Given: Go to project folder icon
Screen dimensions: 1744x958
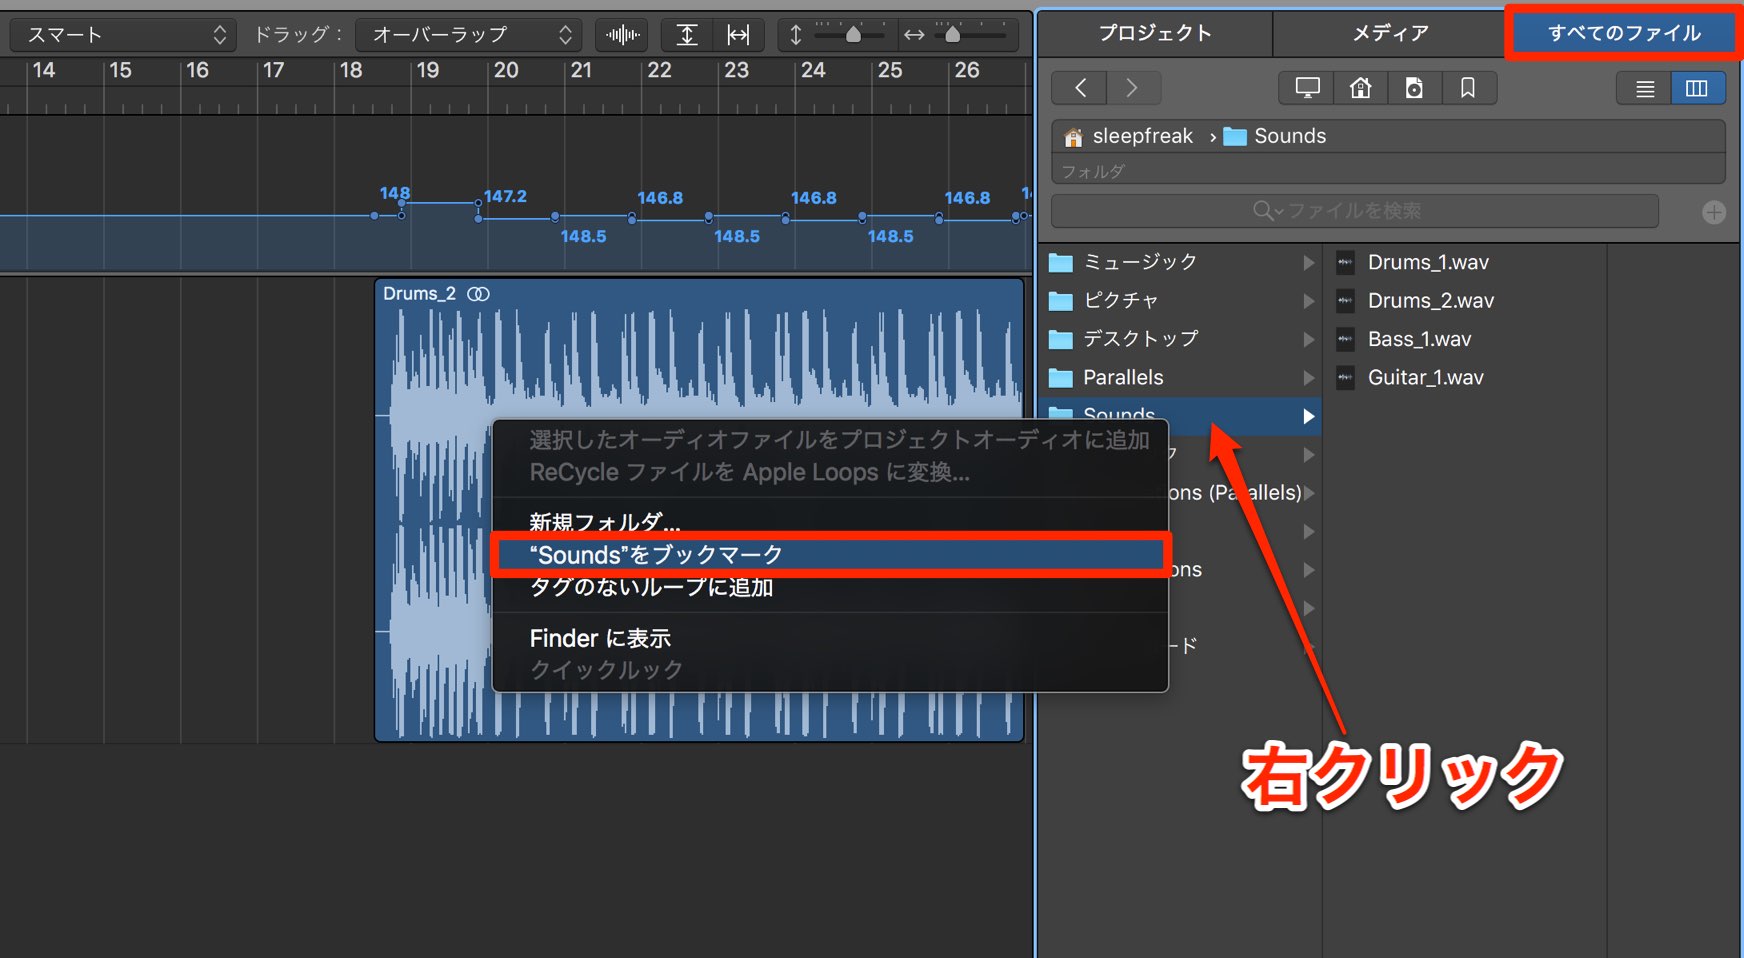Looking at the screenshot, I should (x=1414, y=88).
